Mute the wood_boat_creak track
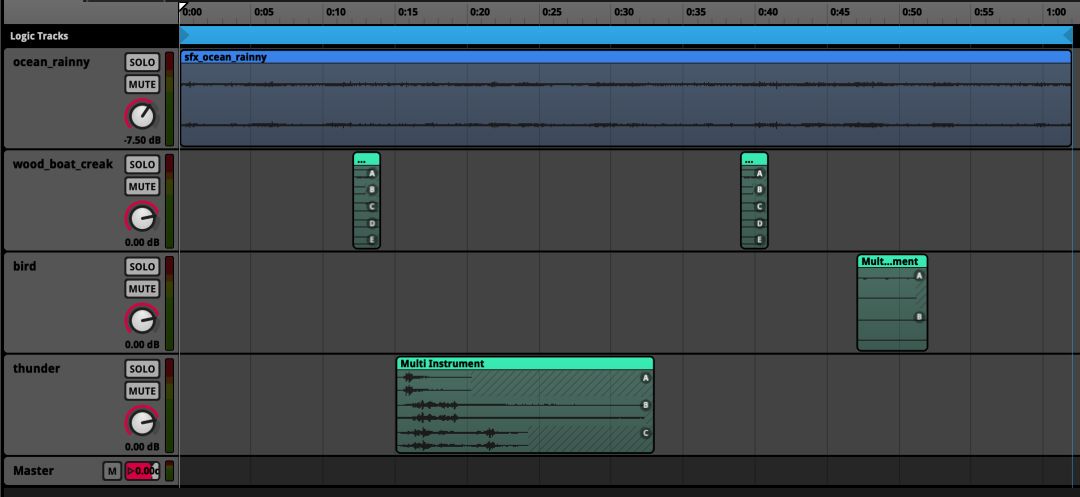Screen dimensions: 1080x497 coord(142,187)
